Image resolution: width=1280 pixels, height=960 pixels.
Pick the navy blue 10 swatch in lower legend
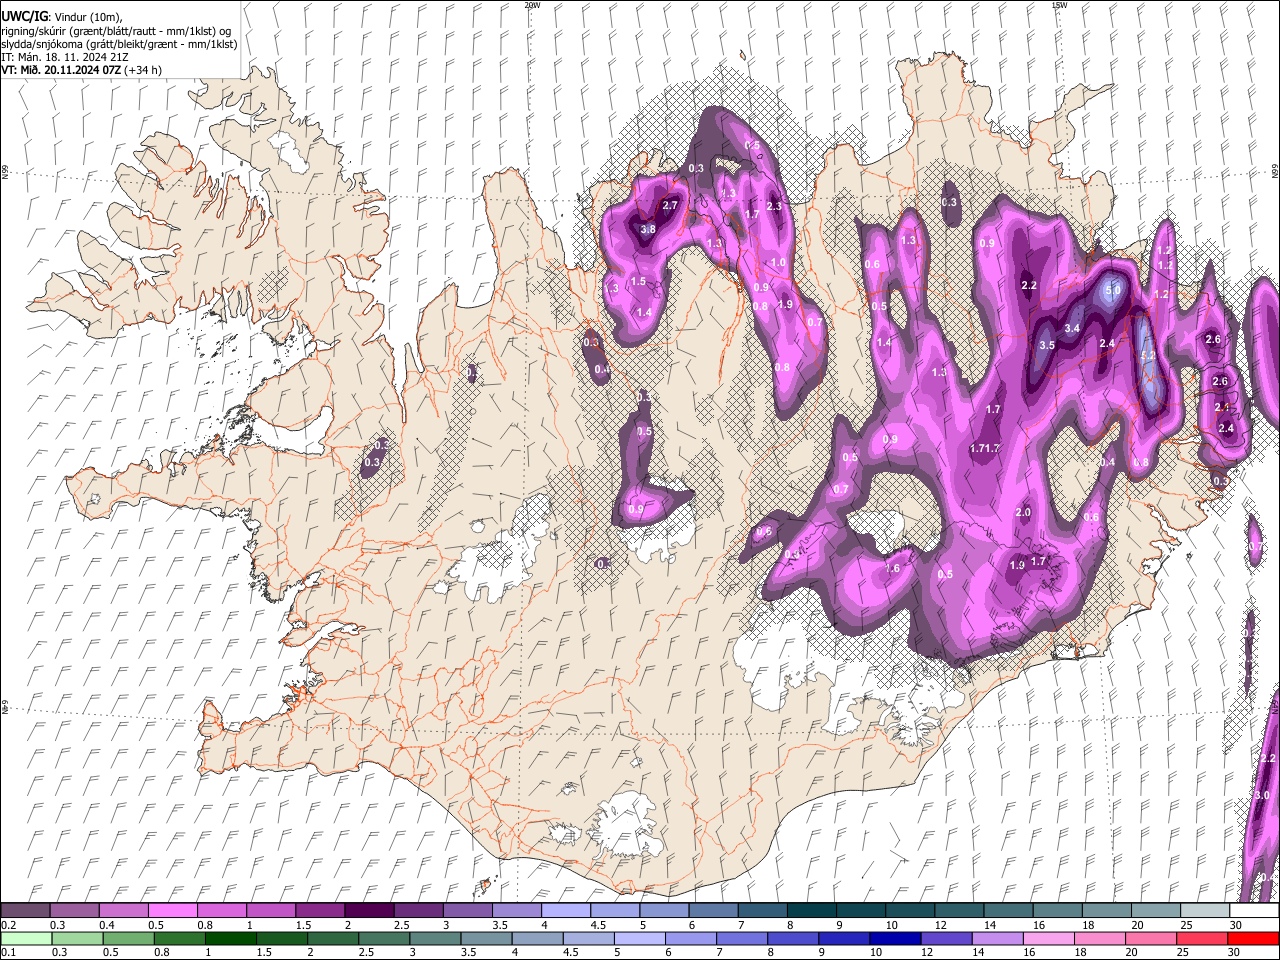(893, 938)
